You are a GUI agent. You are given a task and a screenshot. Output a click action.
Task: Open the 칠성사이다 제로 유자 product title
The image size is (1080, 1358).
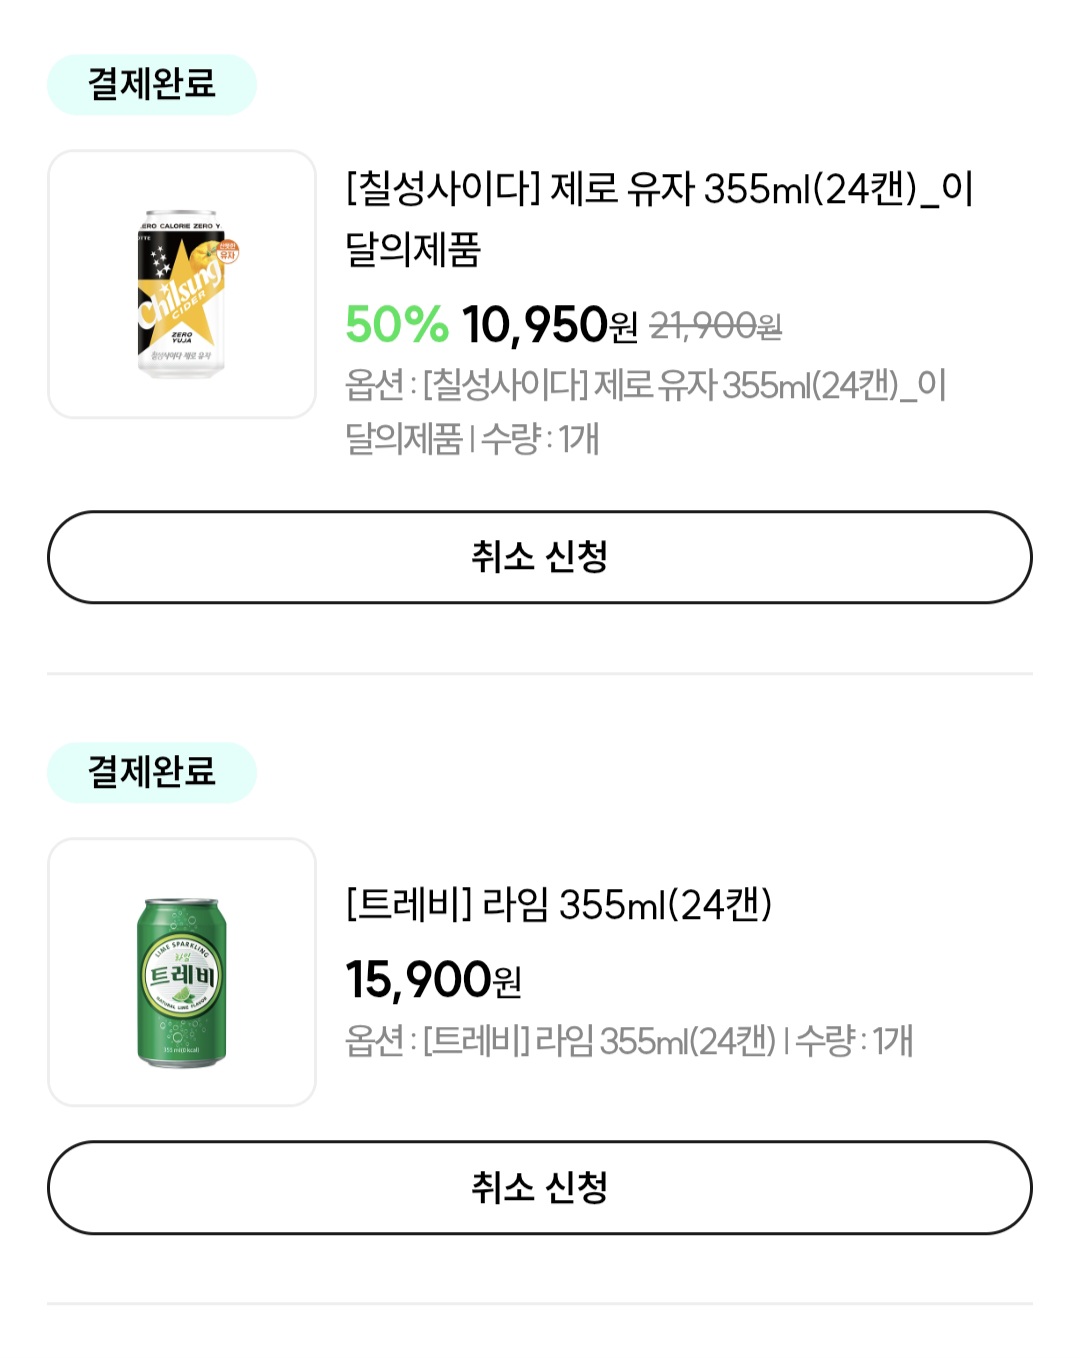(658, 217)
